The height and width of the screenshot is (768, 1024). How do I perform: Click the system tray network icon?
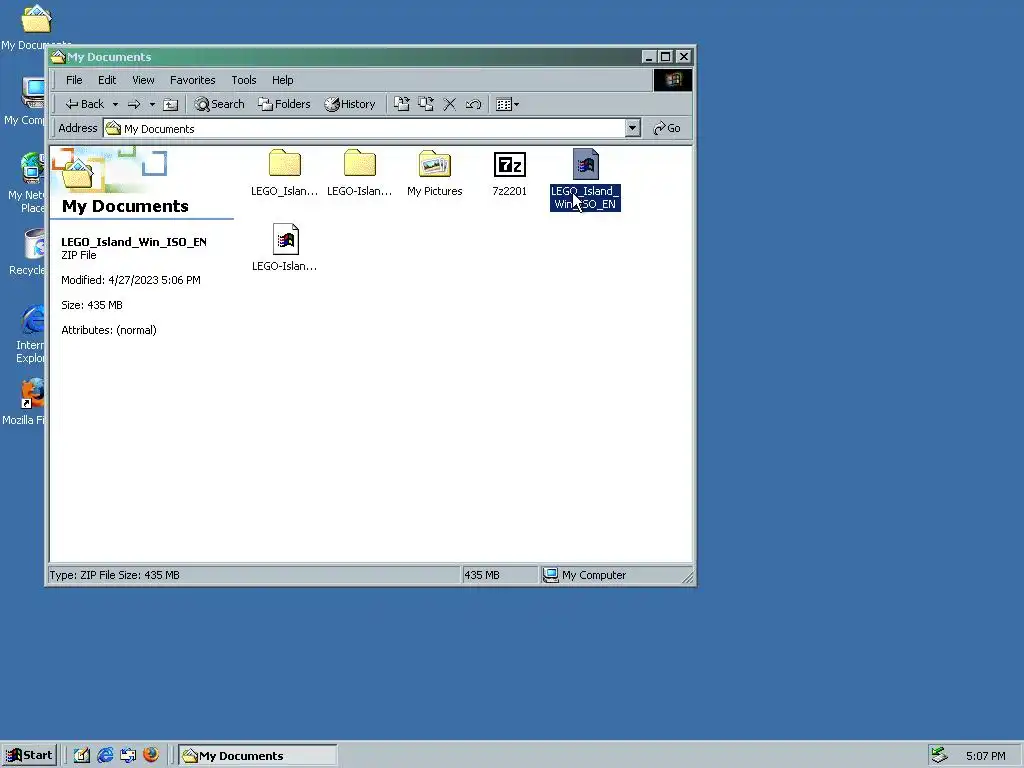point(940,755)
